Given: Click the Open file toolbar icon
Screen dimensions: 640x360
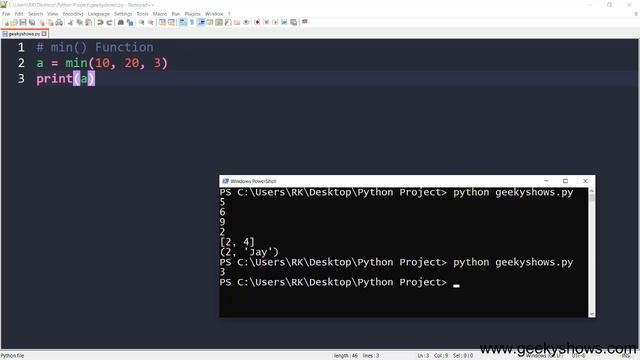Looking at the screenshot, I should pos(14,22).
